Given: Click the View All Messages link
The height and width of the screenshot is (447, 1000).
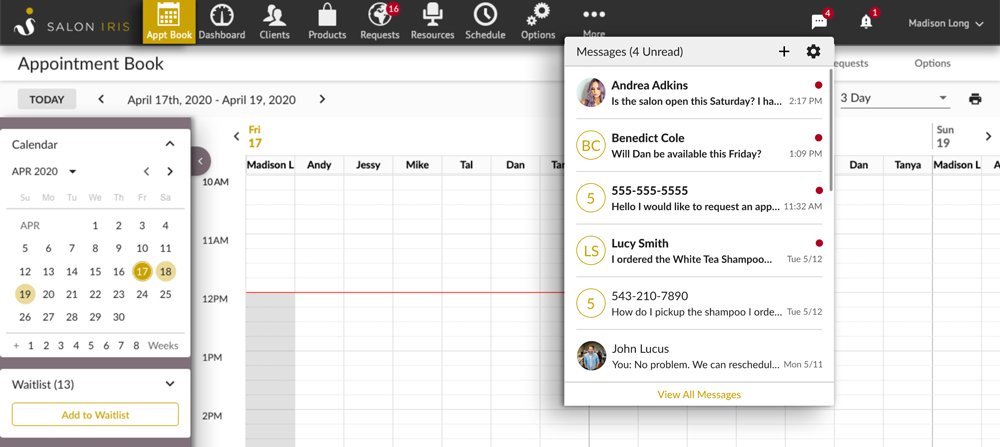Looking at the screenshot, I should pos(699,395).
